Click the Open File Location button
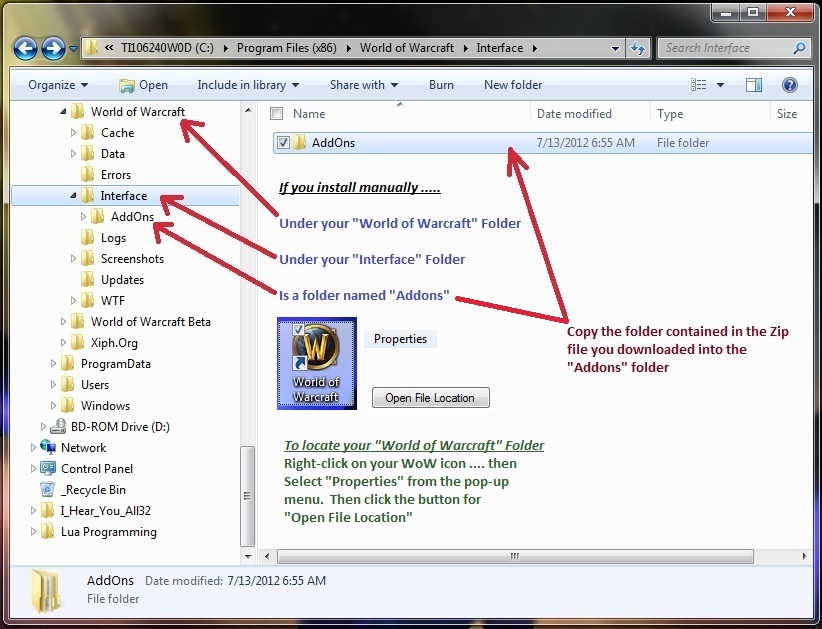The width and height of the screenshot is (822, 629). point(430,398)
